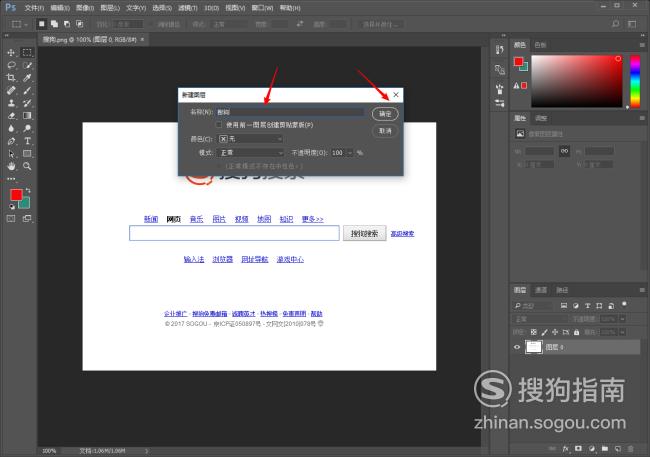Pick foreground color swatch in toolbar
The image size is (650, 457).
(16, 194)
